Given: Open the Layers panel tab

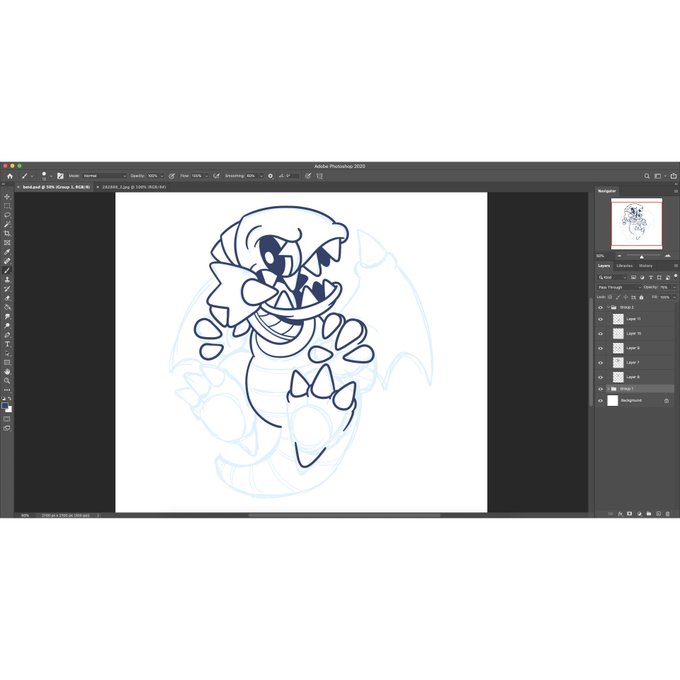Looking at the screenshot, I should [x=604, y=266].
